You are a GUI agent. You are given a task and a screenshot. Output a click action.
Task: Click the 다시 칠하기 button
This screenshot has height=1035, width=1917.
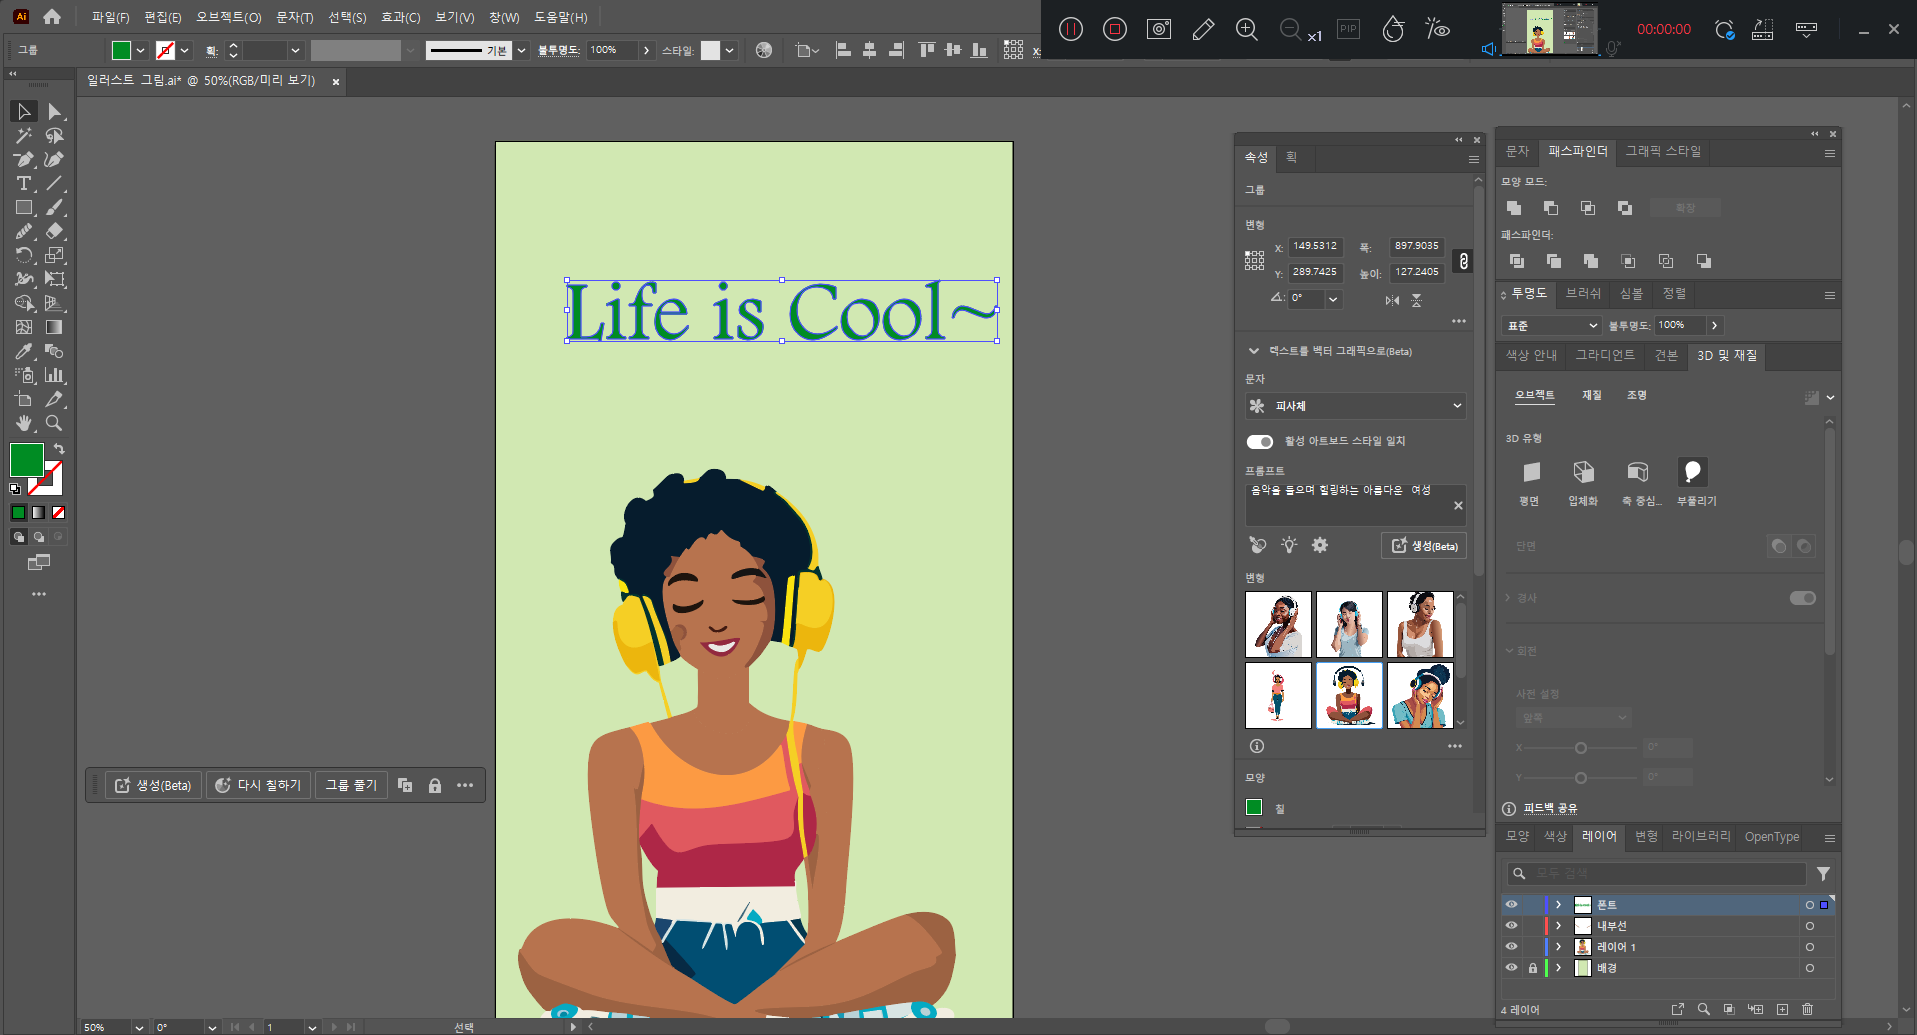[x=259, y=786]
